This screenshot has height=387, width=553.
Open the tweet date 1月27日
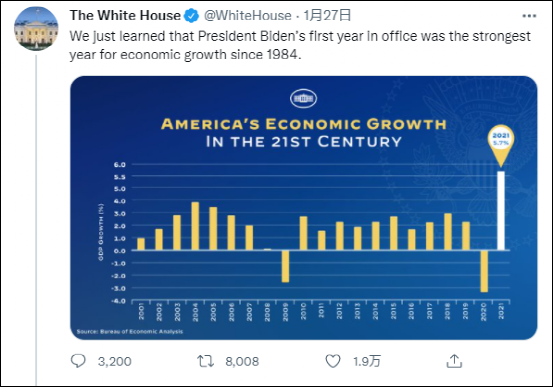327,16
